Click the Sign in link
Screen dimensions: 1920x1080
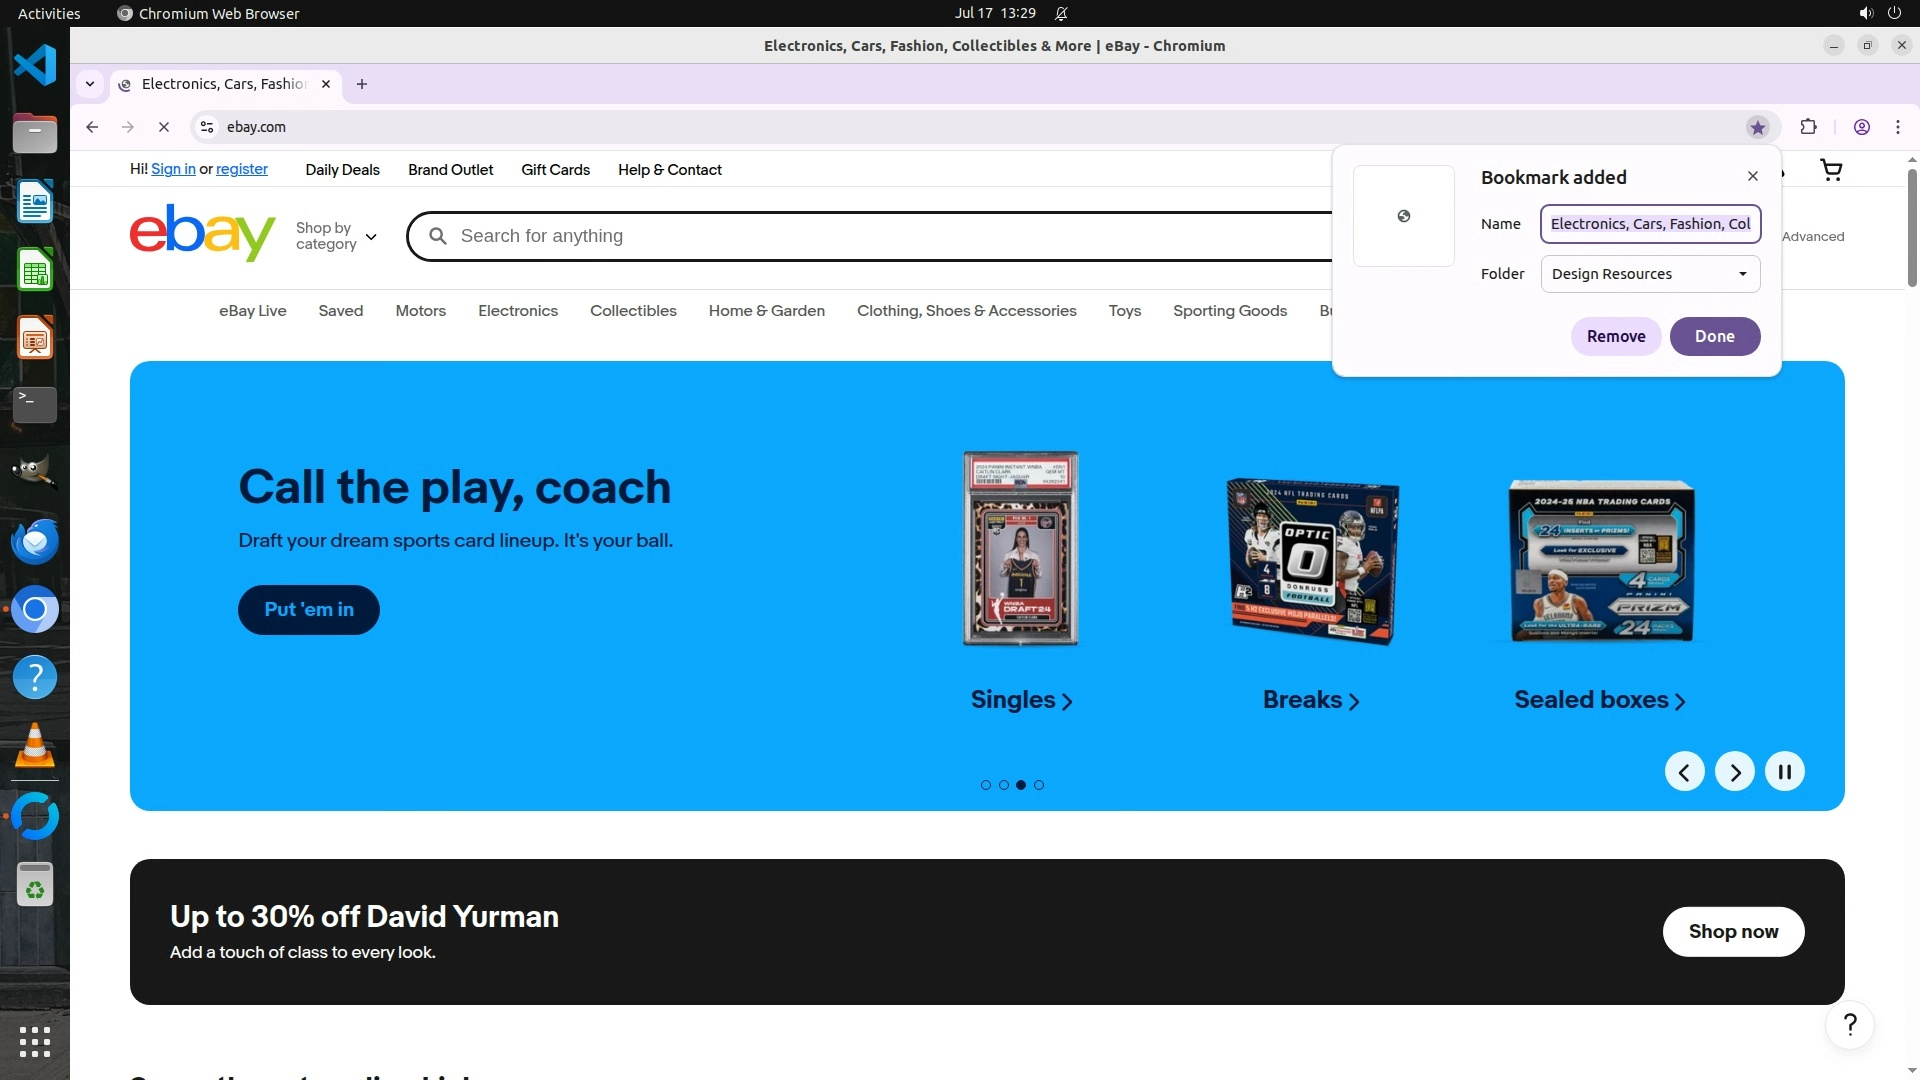[173, 170]
